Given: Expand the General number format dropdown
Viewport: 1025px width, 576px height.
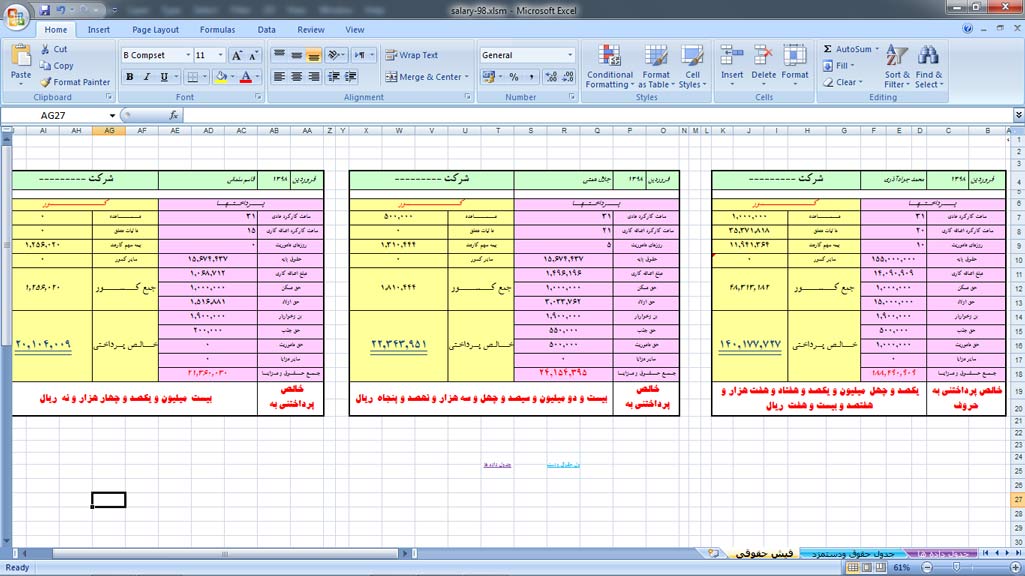Looking at the screenshot, I should pos(570,56).
